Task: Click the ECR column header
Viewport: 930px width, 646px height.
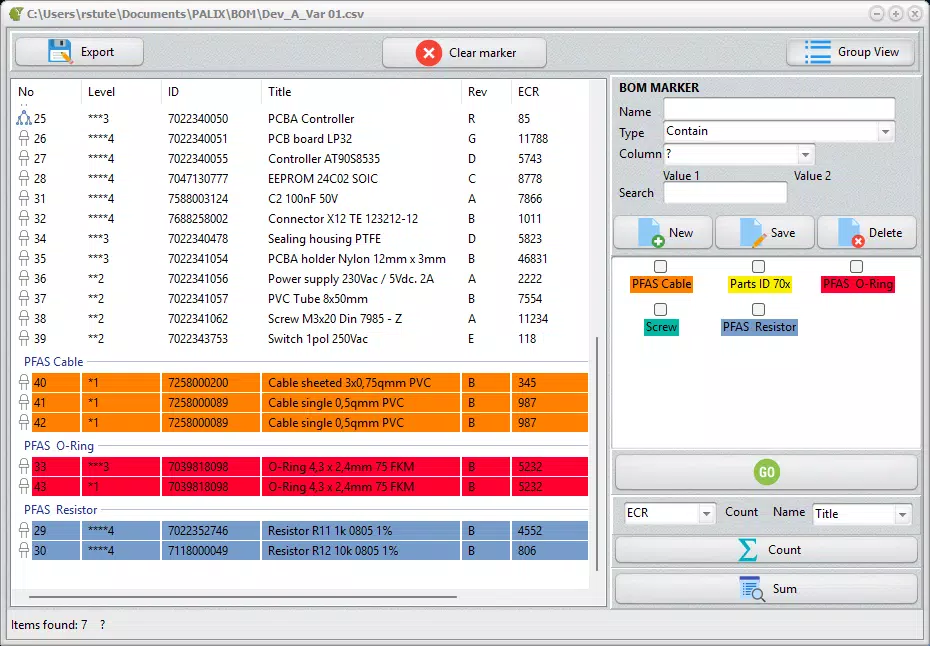Action: click(549, 92)
